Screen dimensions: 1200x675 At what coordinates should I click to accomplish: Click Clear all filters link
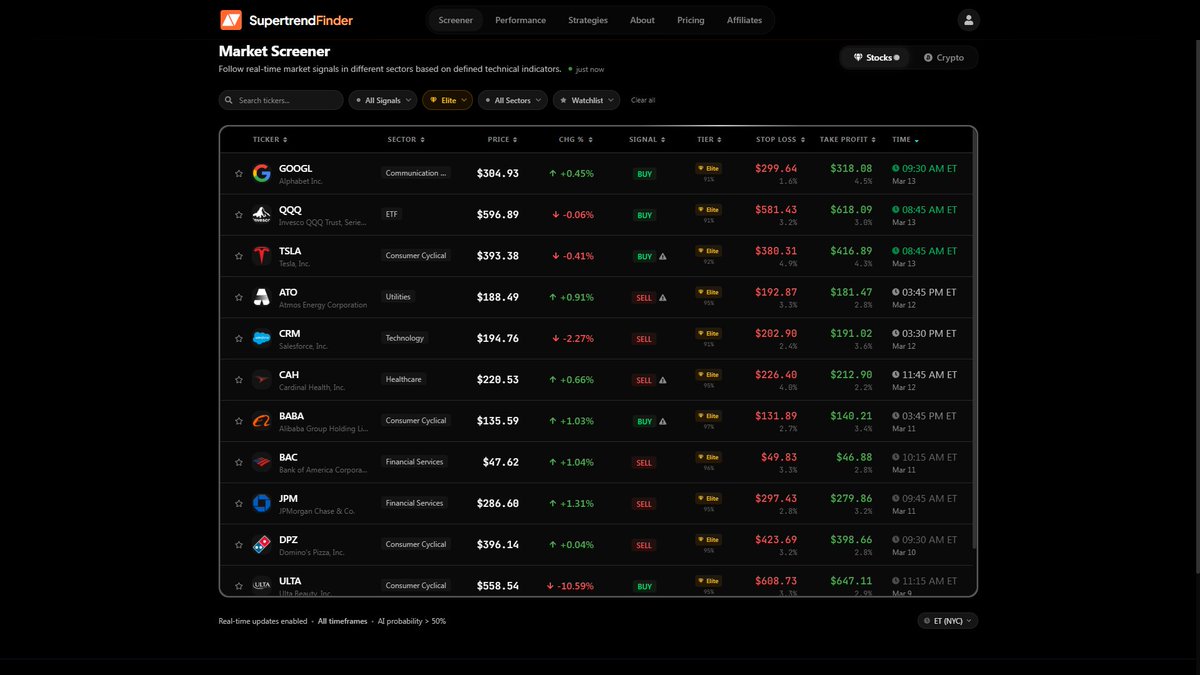click(x=643, y=100)
